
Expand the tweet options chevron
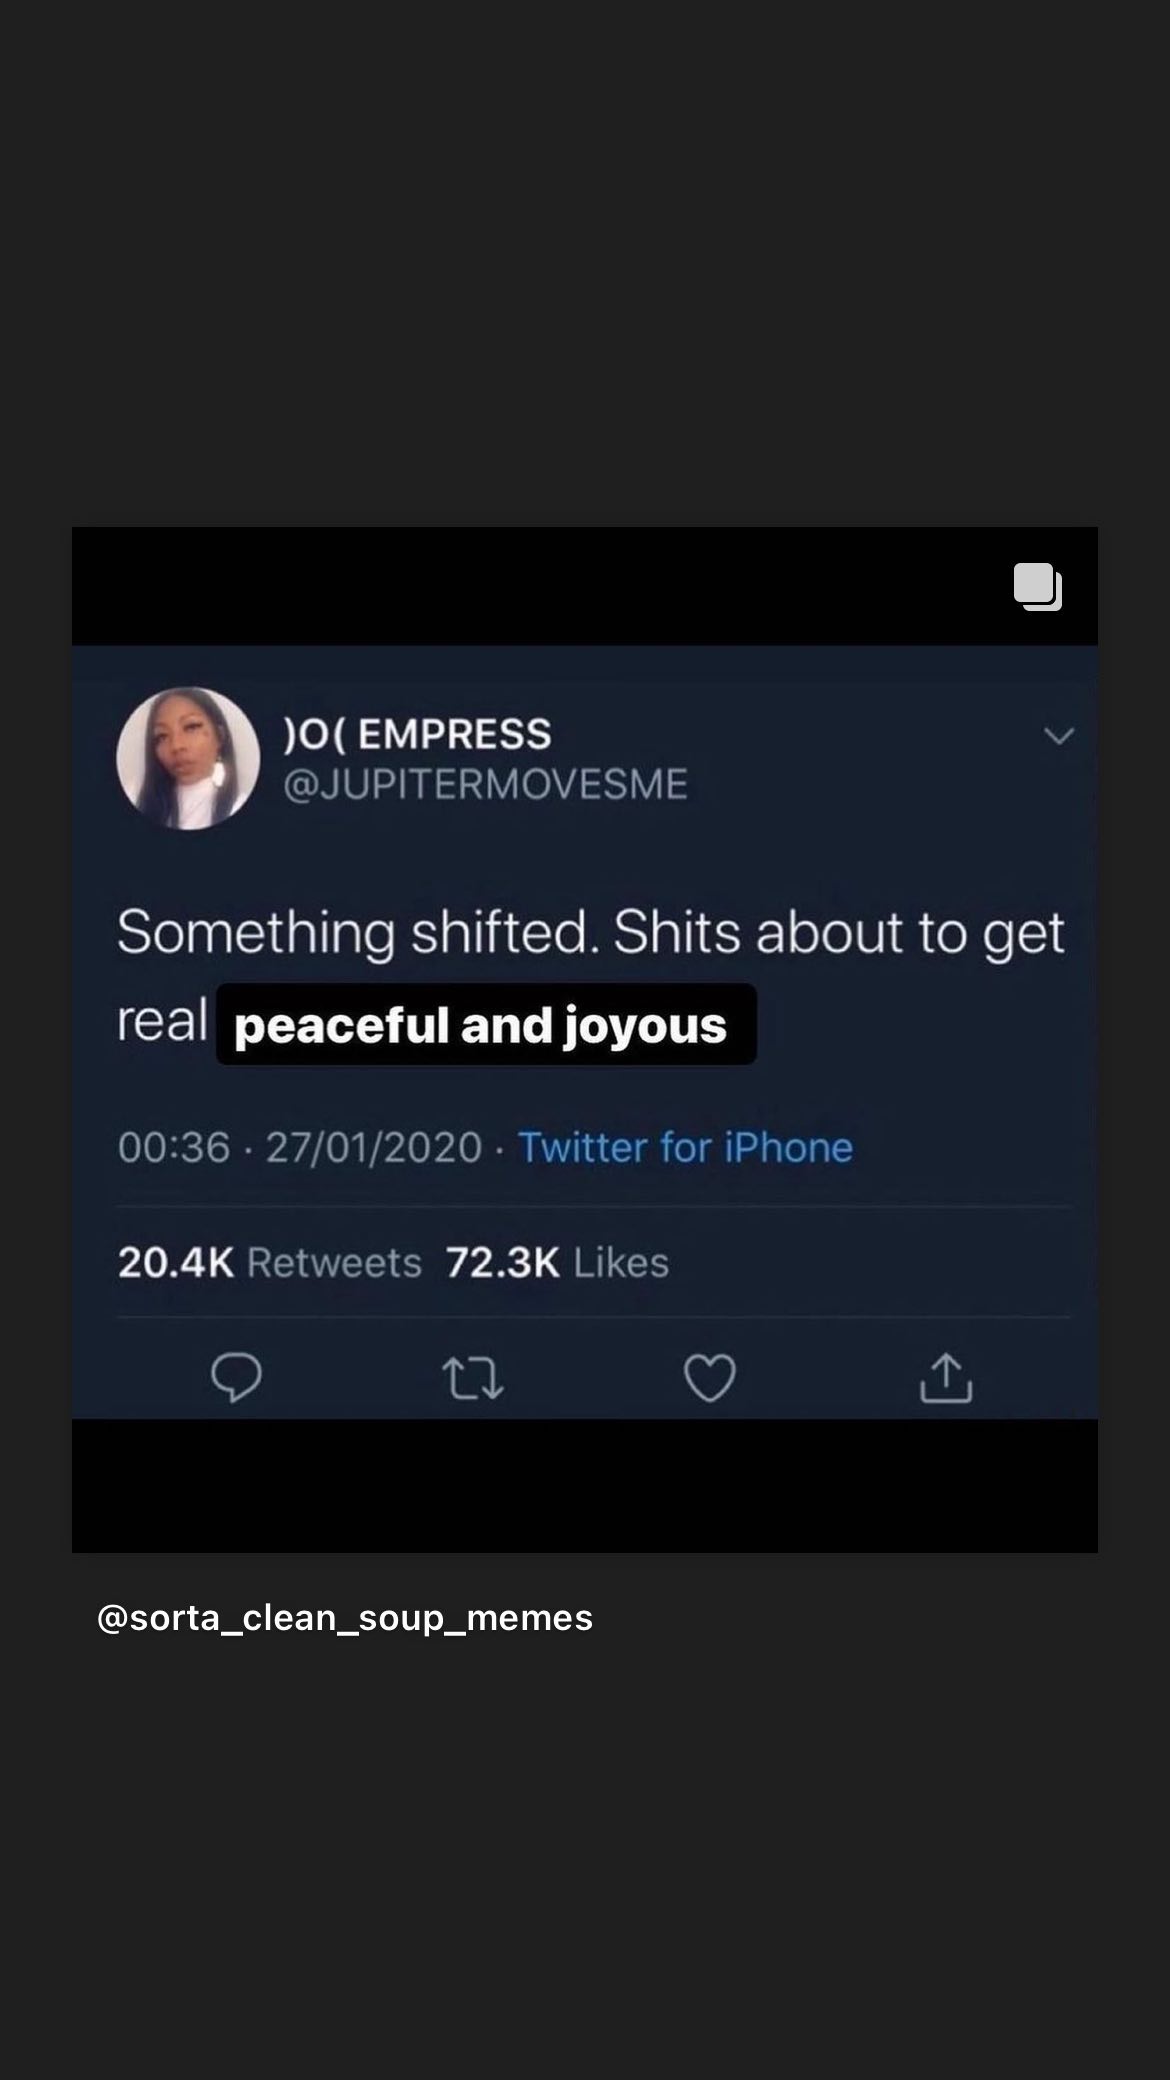tap(1059, 736)
